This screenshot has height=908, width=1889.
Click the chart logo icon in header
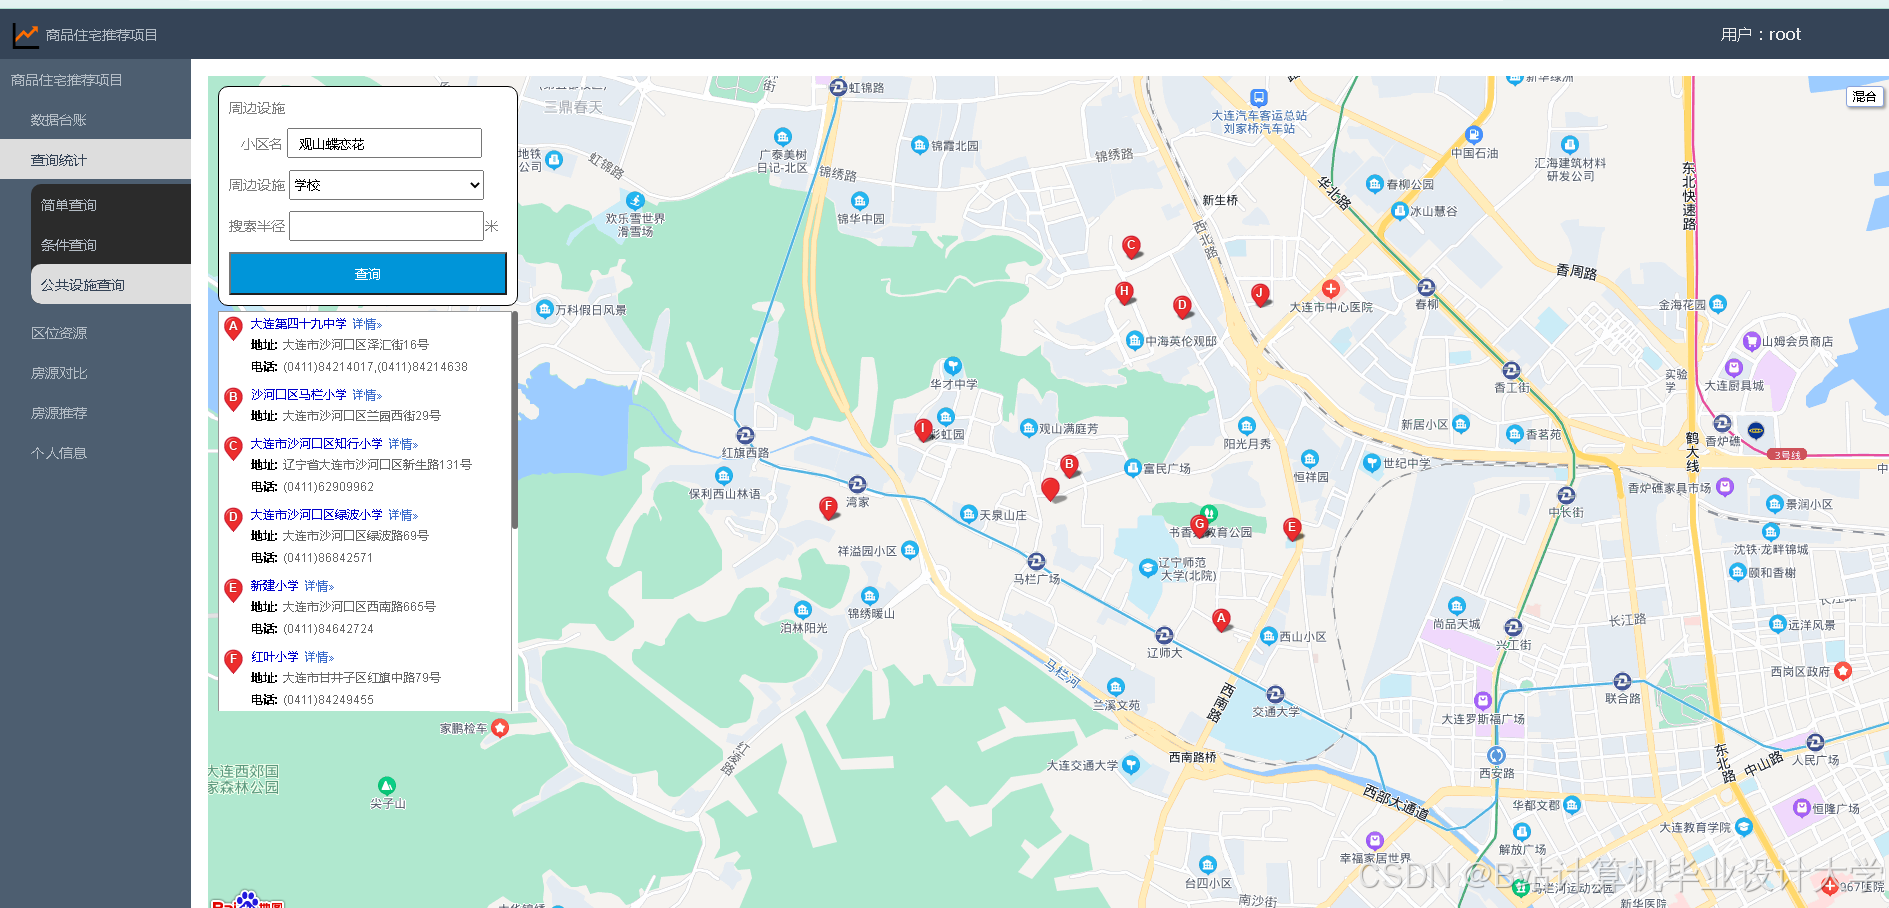pyautogui.click(x=25, y=36)
